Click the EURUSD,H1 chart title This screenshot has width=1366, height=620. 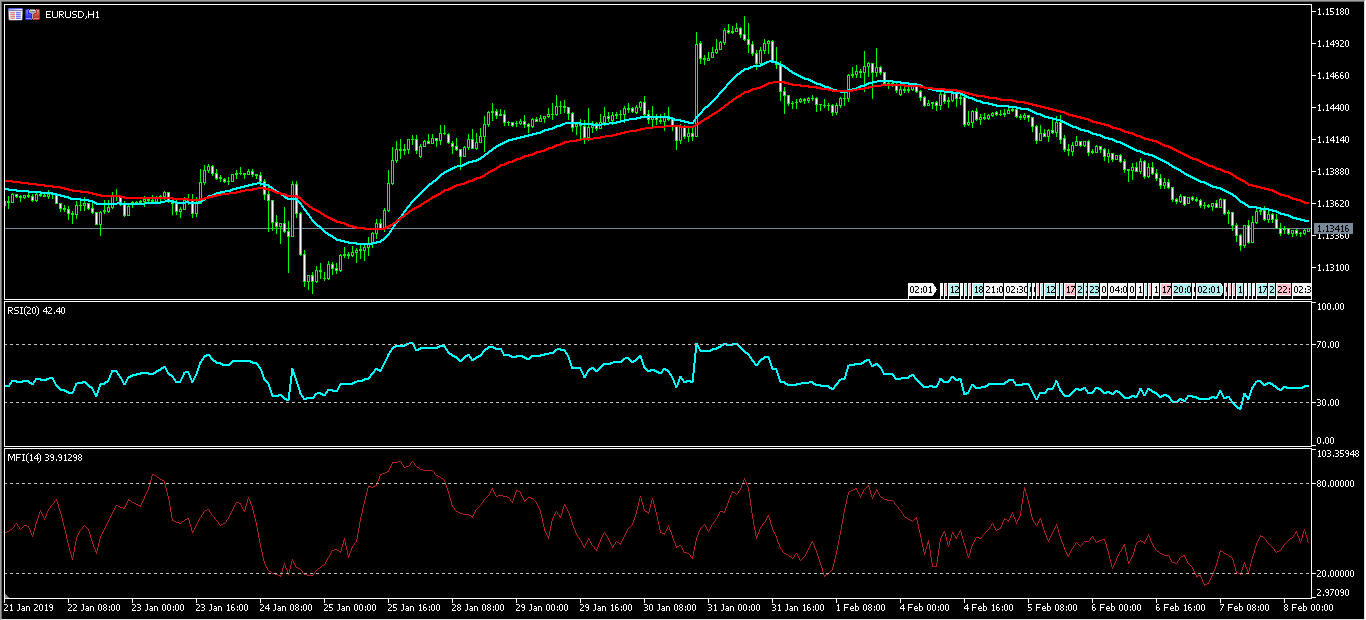click(72, 15)
